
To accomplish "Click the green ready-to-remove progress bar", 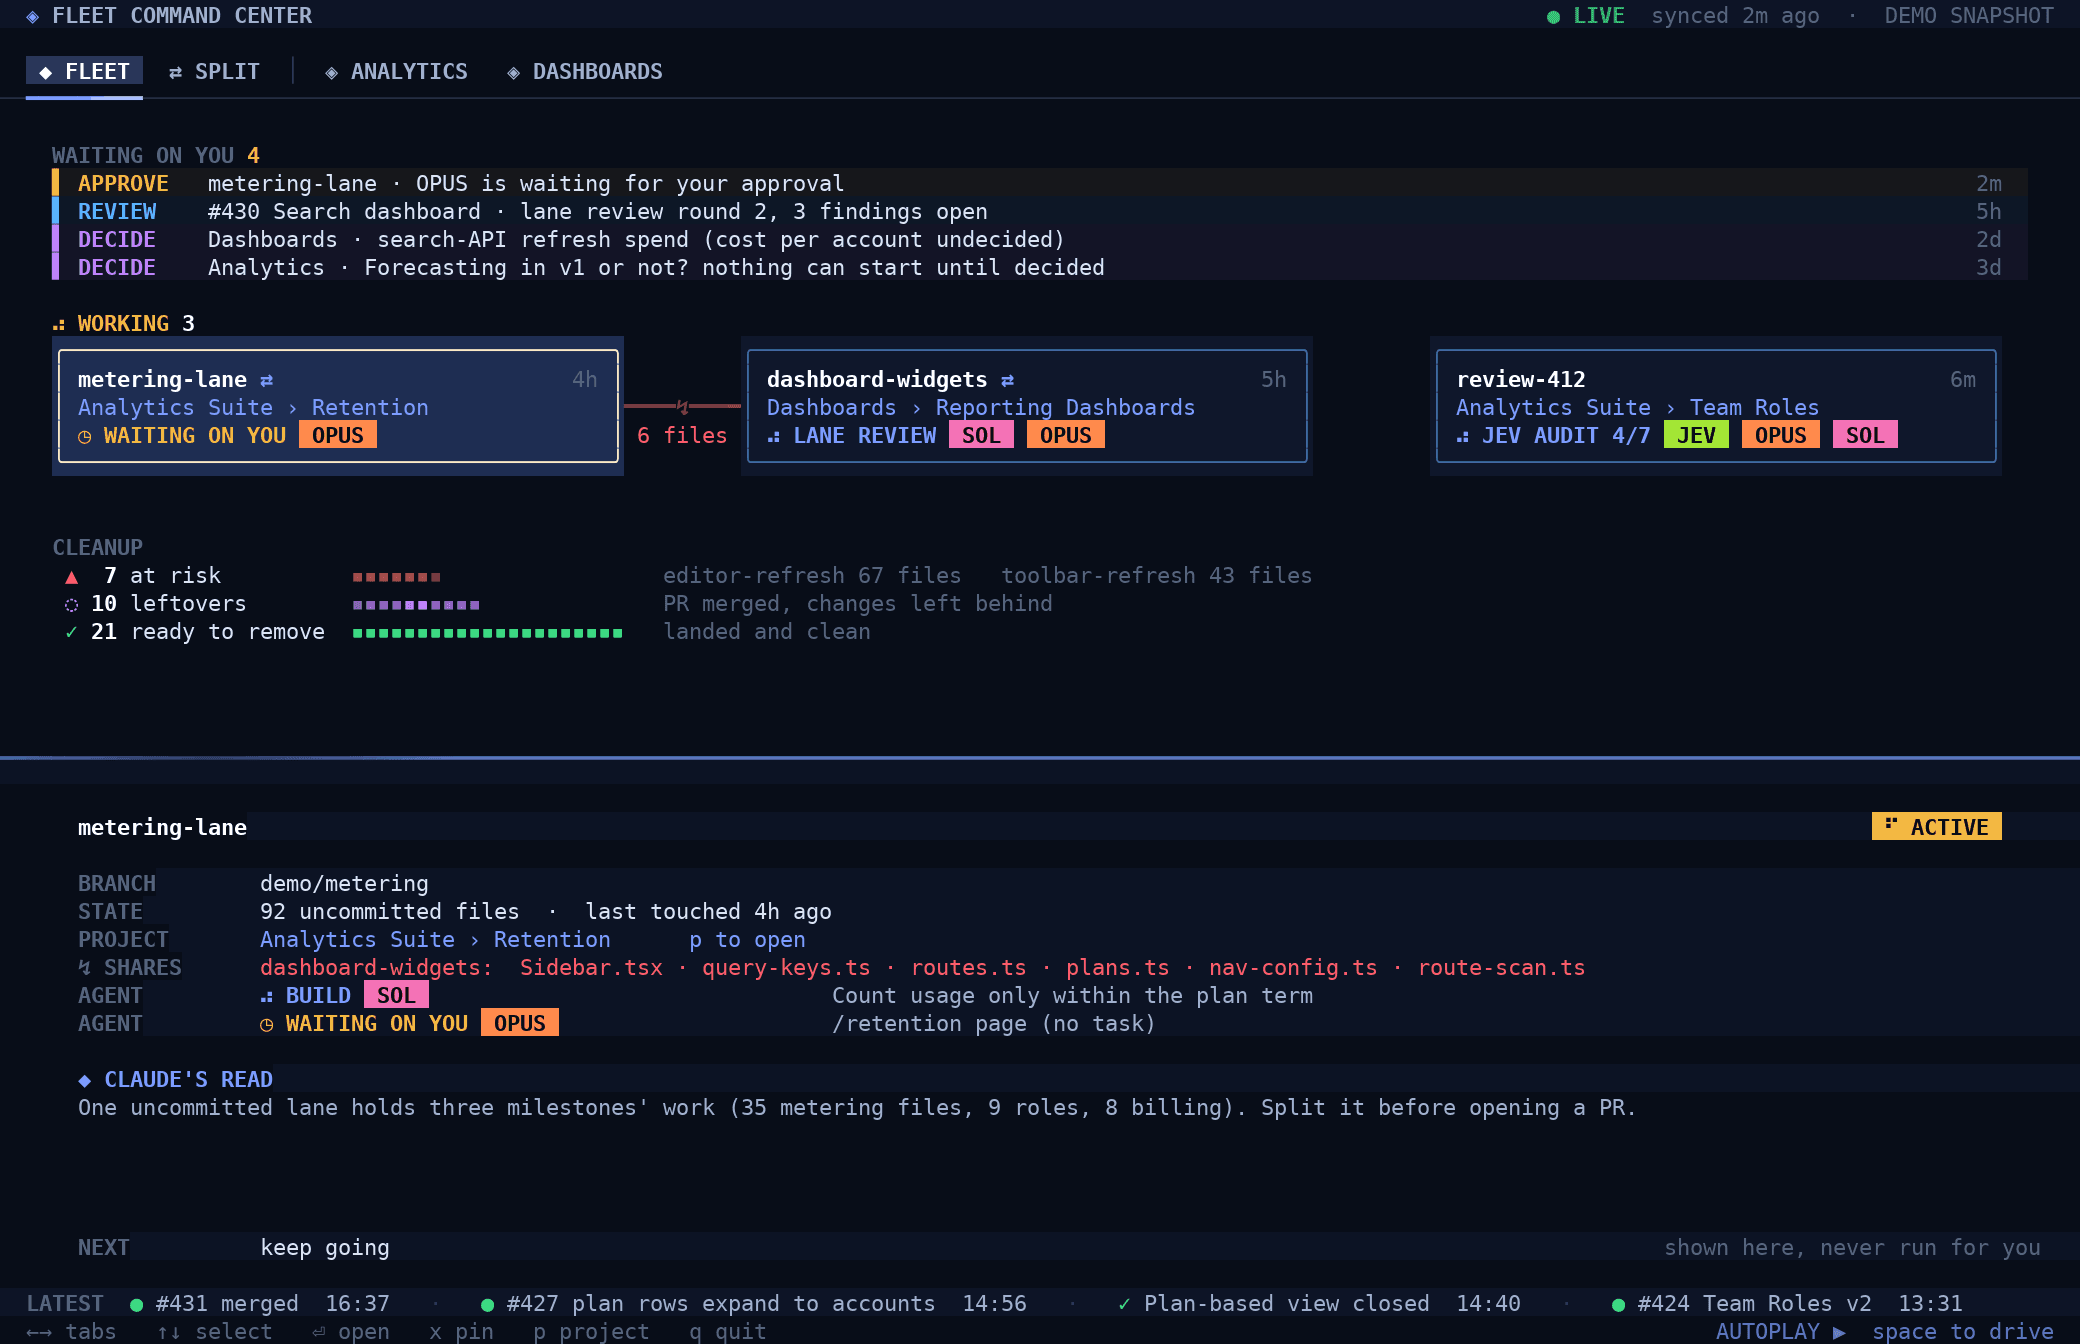I will click(x=487, y=633).
